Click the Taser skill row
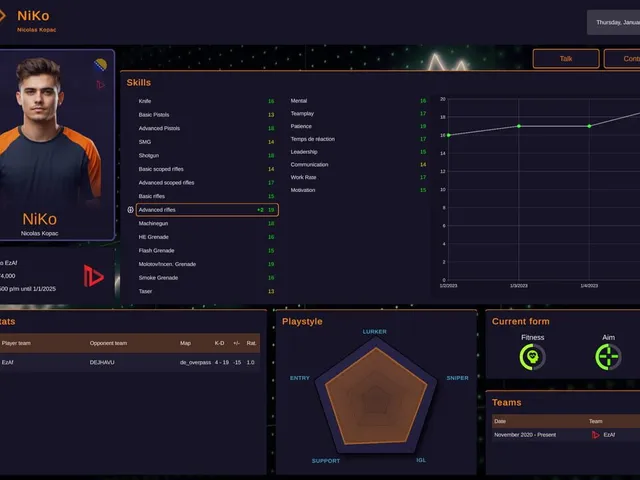This screenshot has width=640, height=480. (x=206, y=291)
